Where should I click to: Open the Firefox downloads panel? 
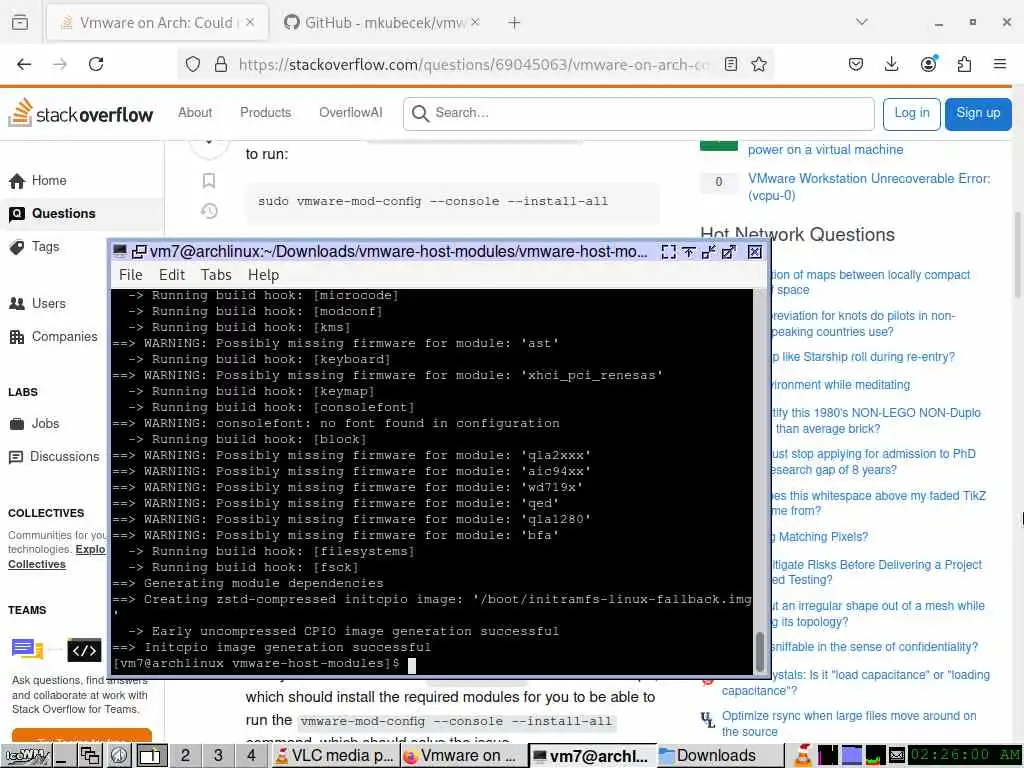(x=891, y=64)
